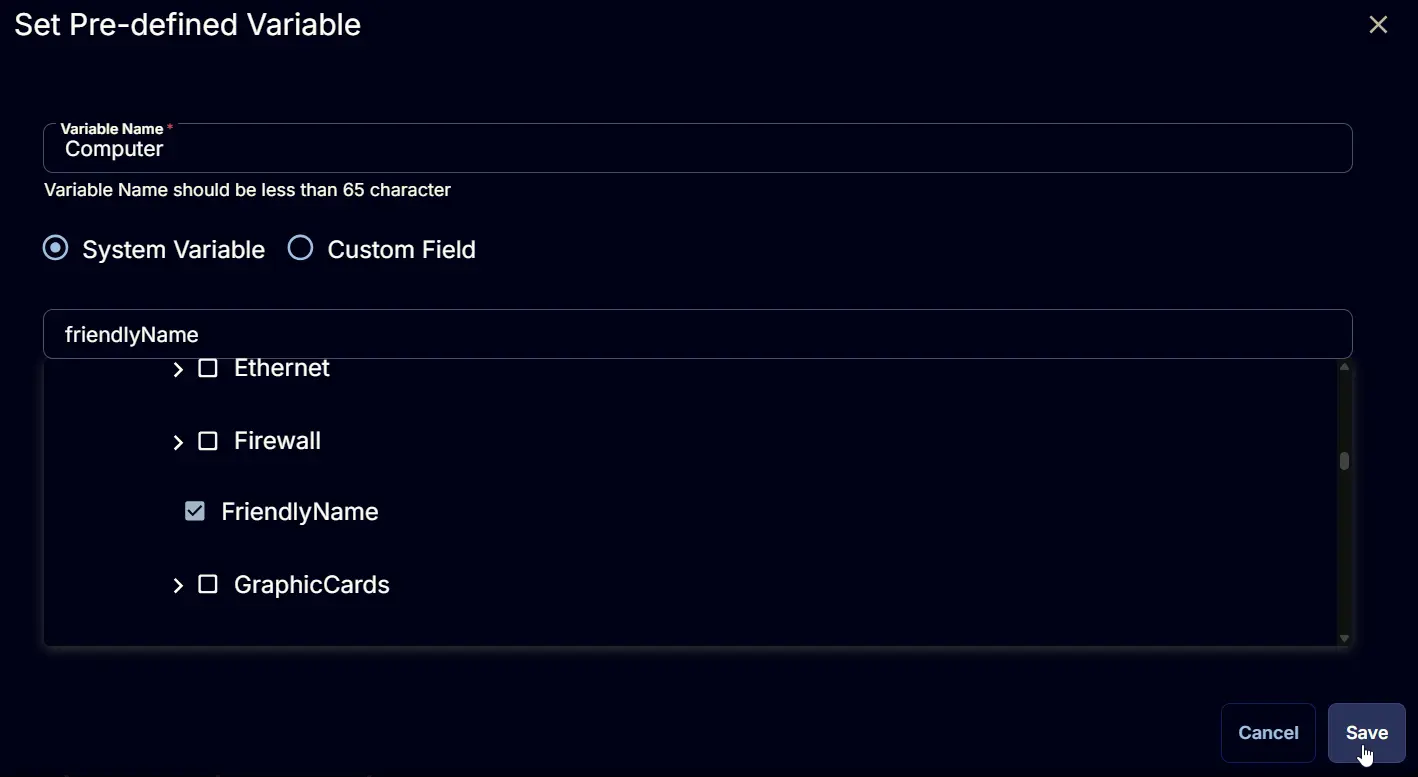Click the scroll up arrow in list
1418x777 pixels.
click(1344, 367)
